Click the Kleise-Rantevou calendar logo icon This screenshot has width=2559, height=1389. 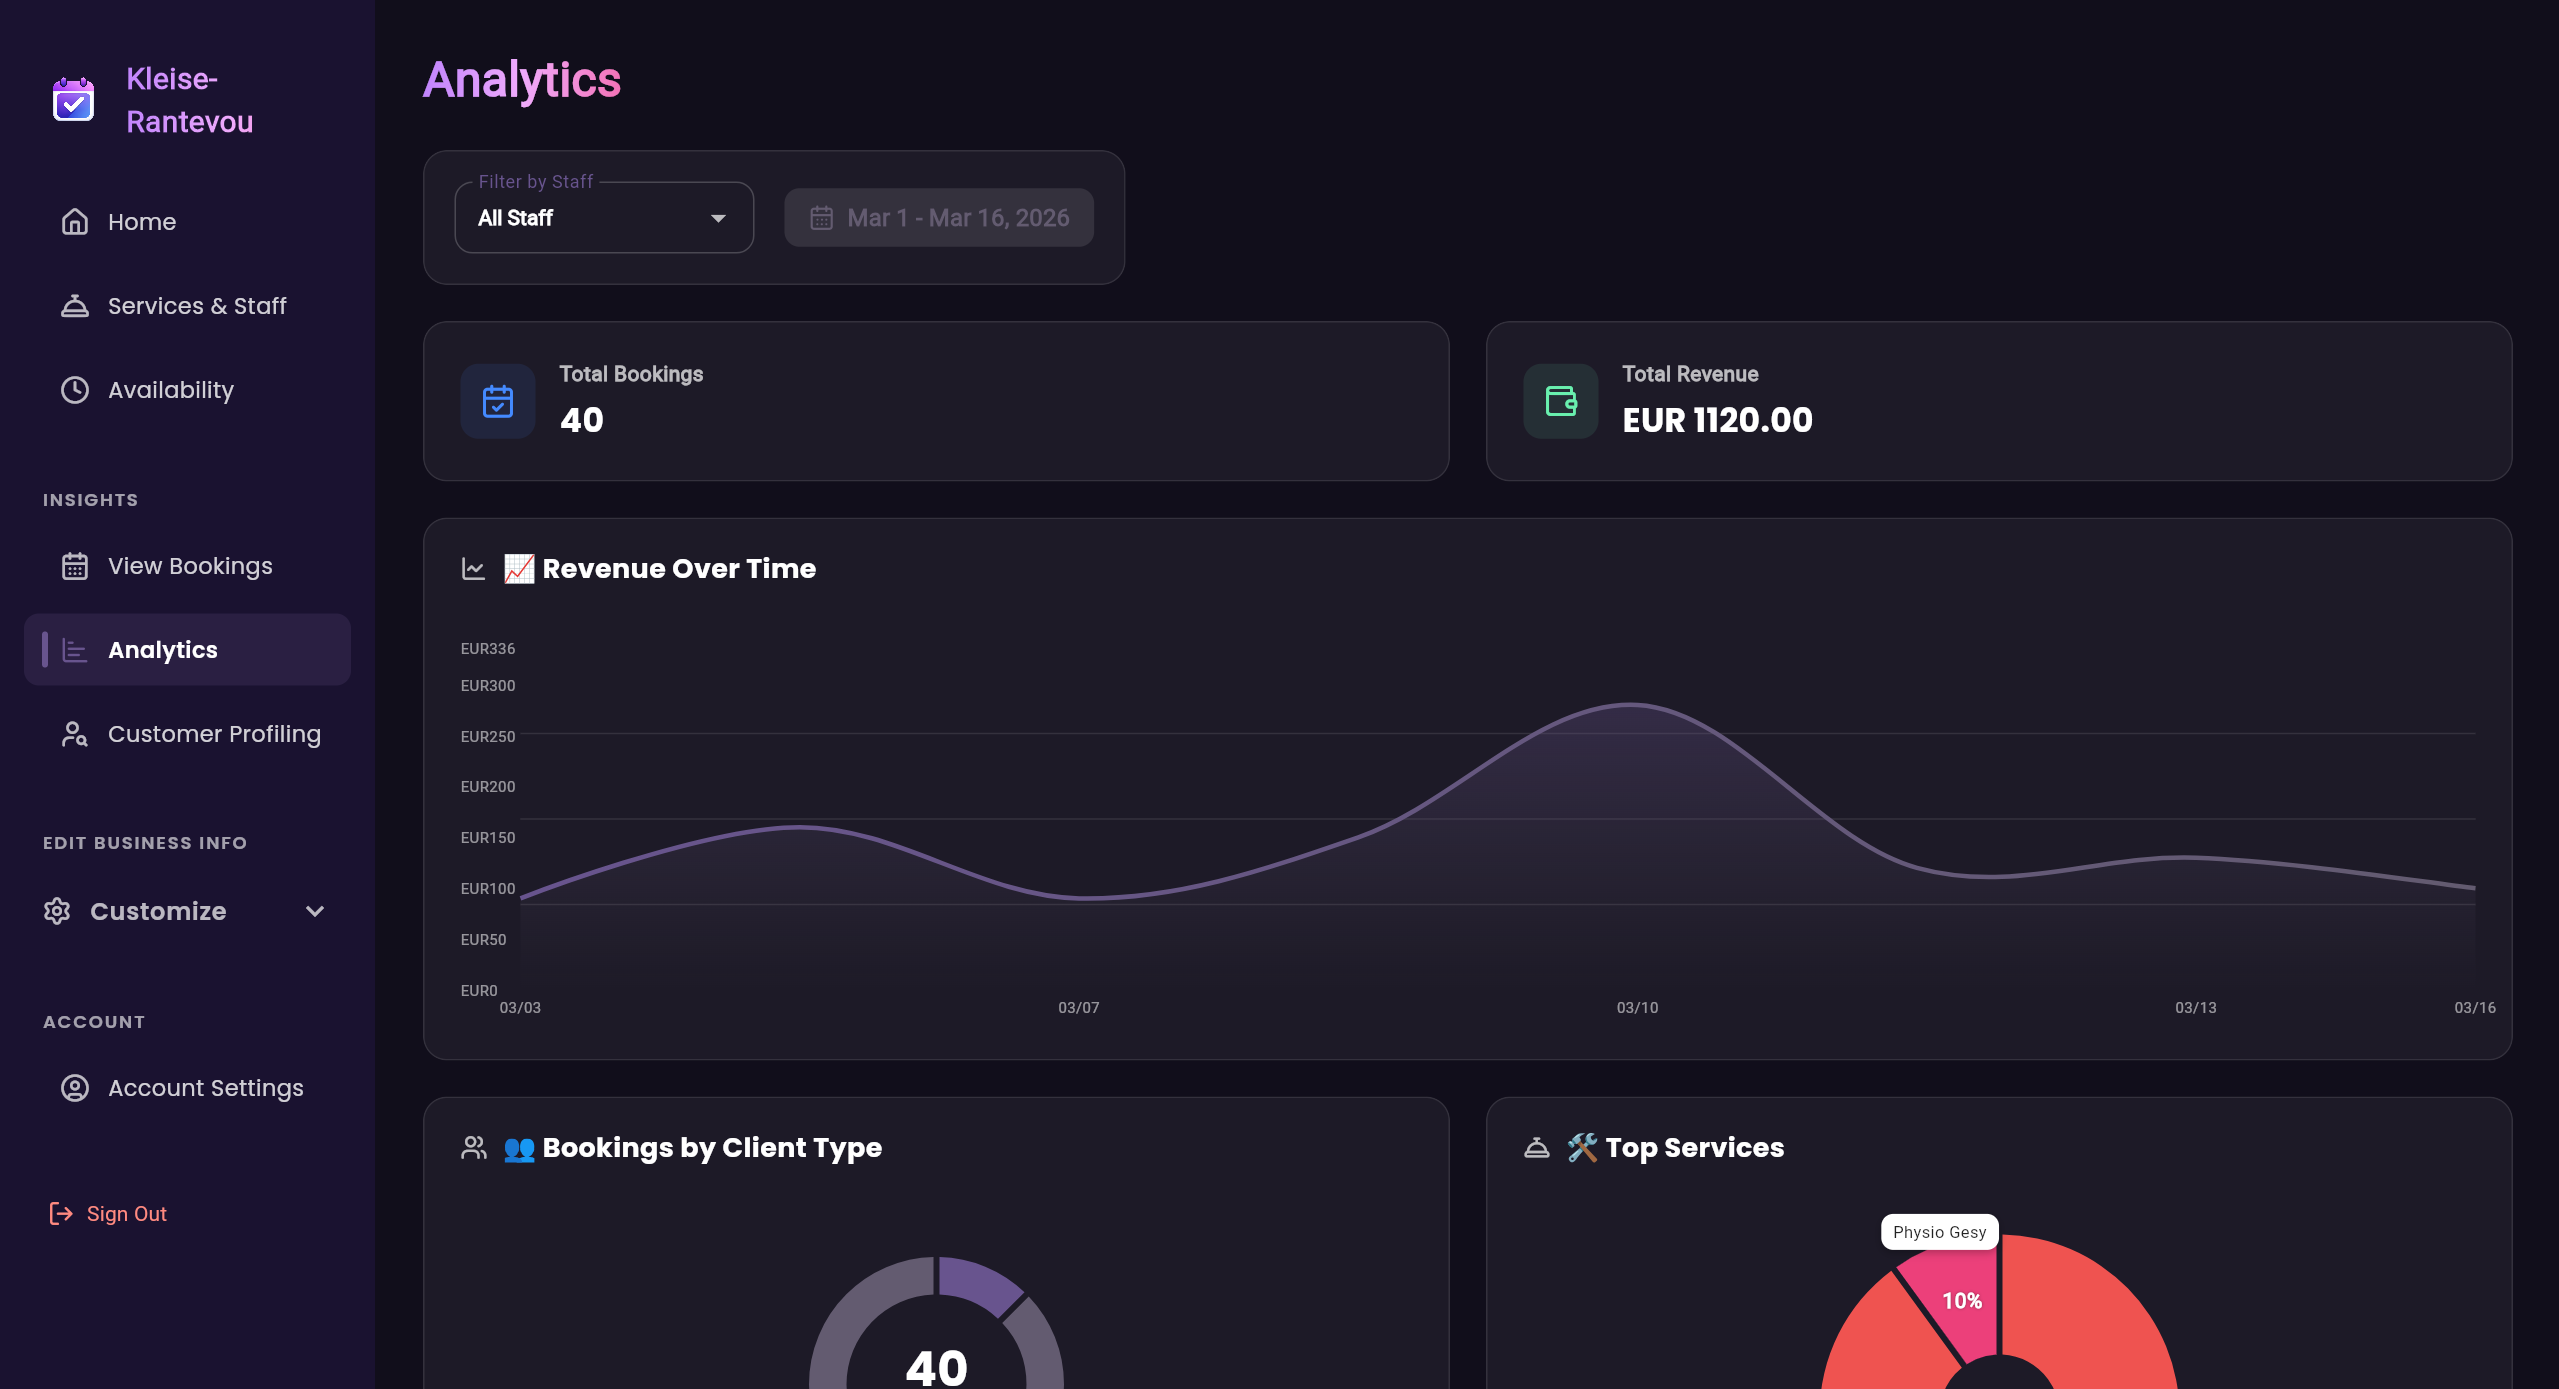(x=73, y=100)
